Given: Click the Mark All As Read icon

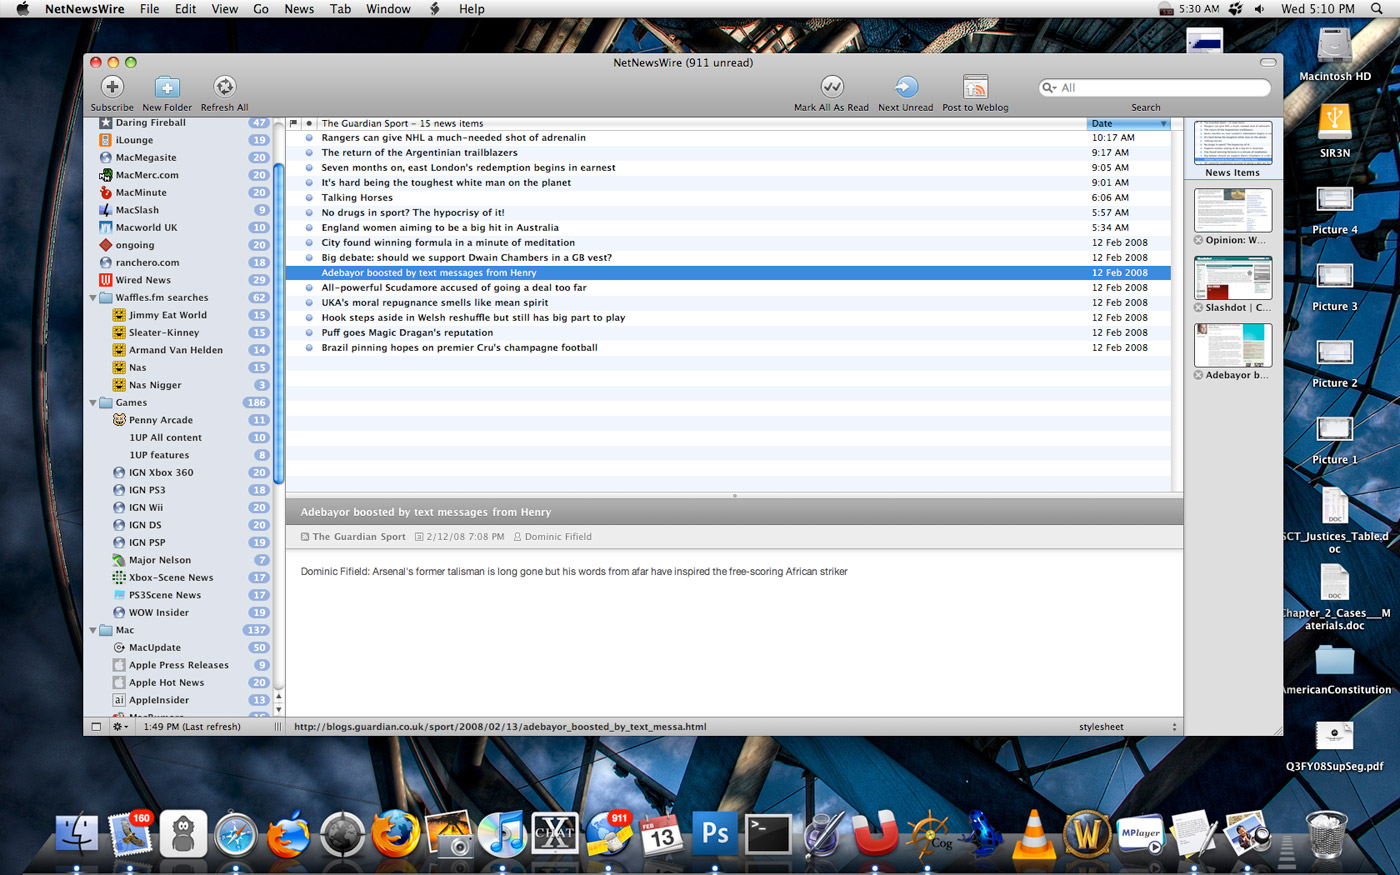Looking at the screenshot, I should 831,88.
